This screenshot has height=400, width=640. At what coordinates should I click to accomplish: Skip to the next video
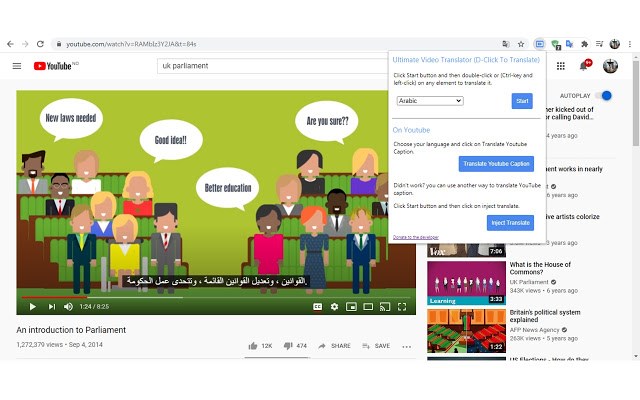[x=51, y=307]
